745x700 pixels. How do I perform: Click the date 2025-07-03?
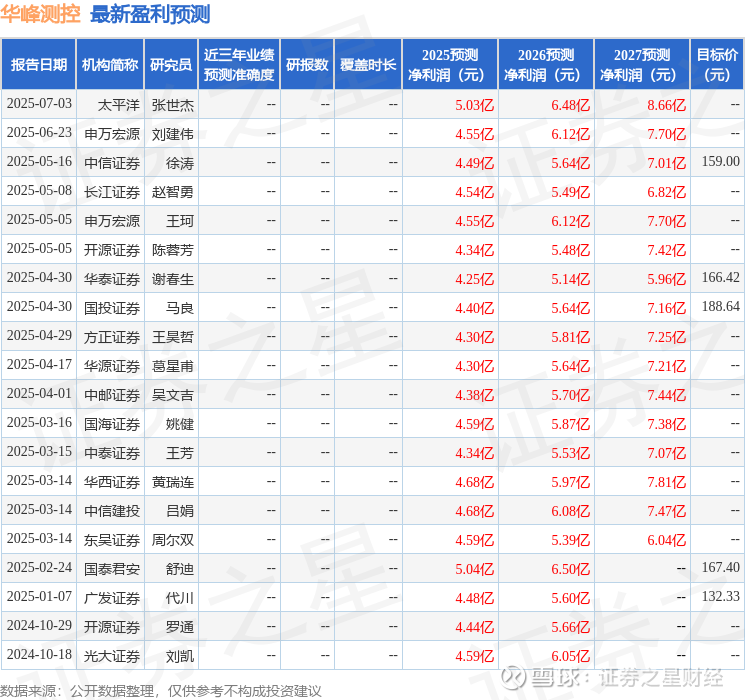(x=39, y=104)
